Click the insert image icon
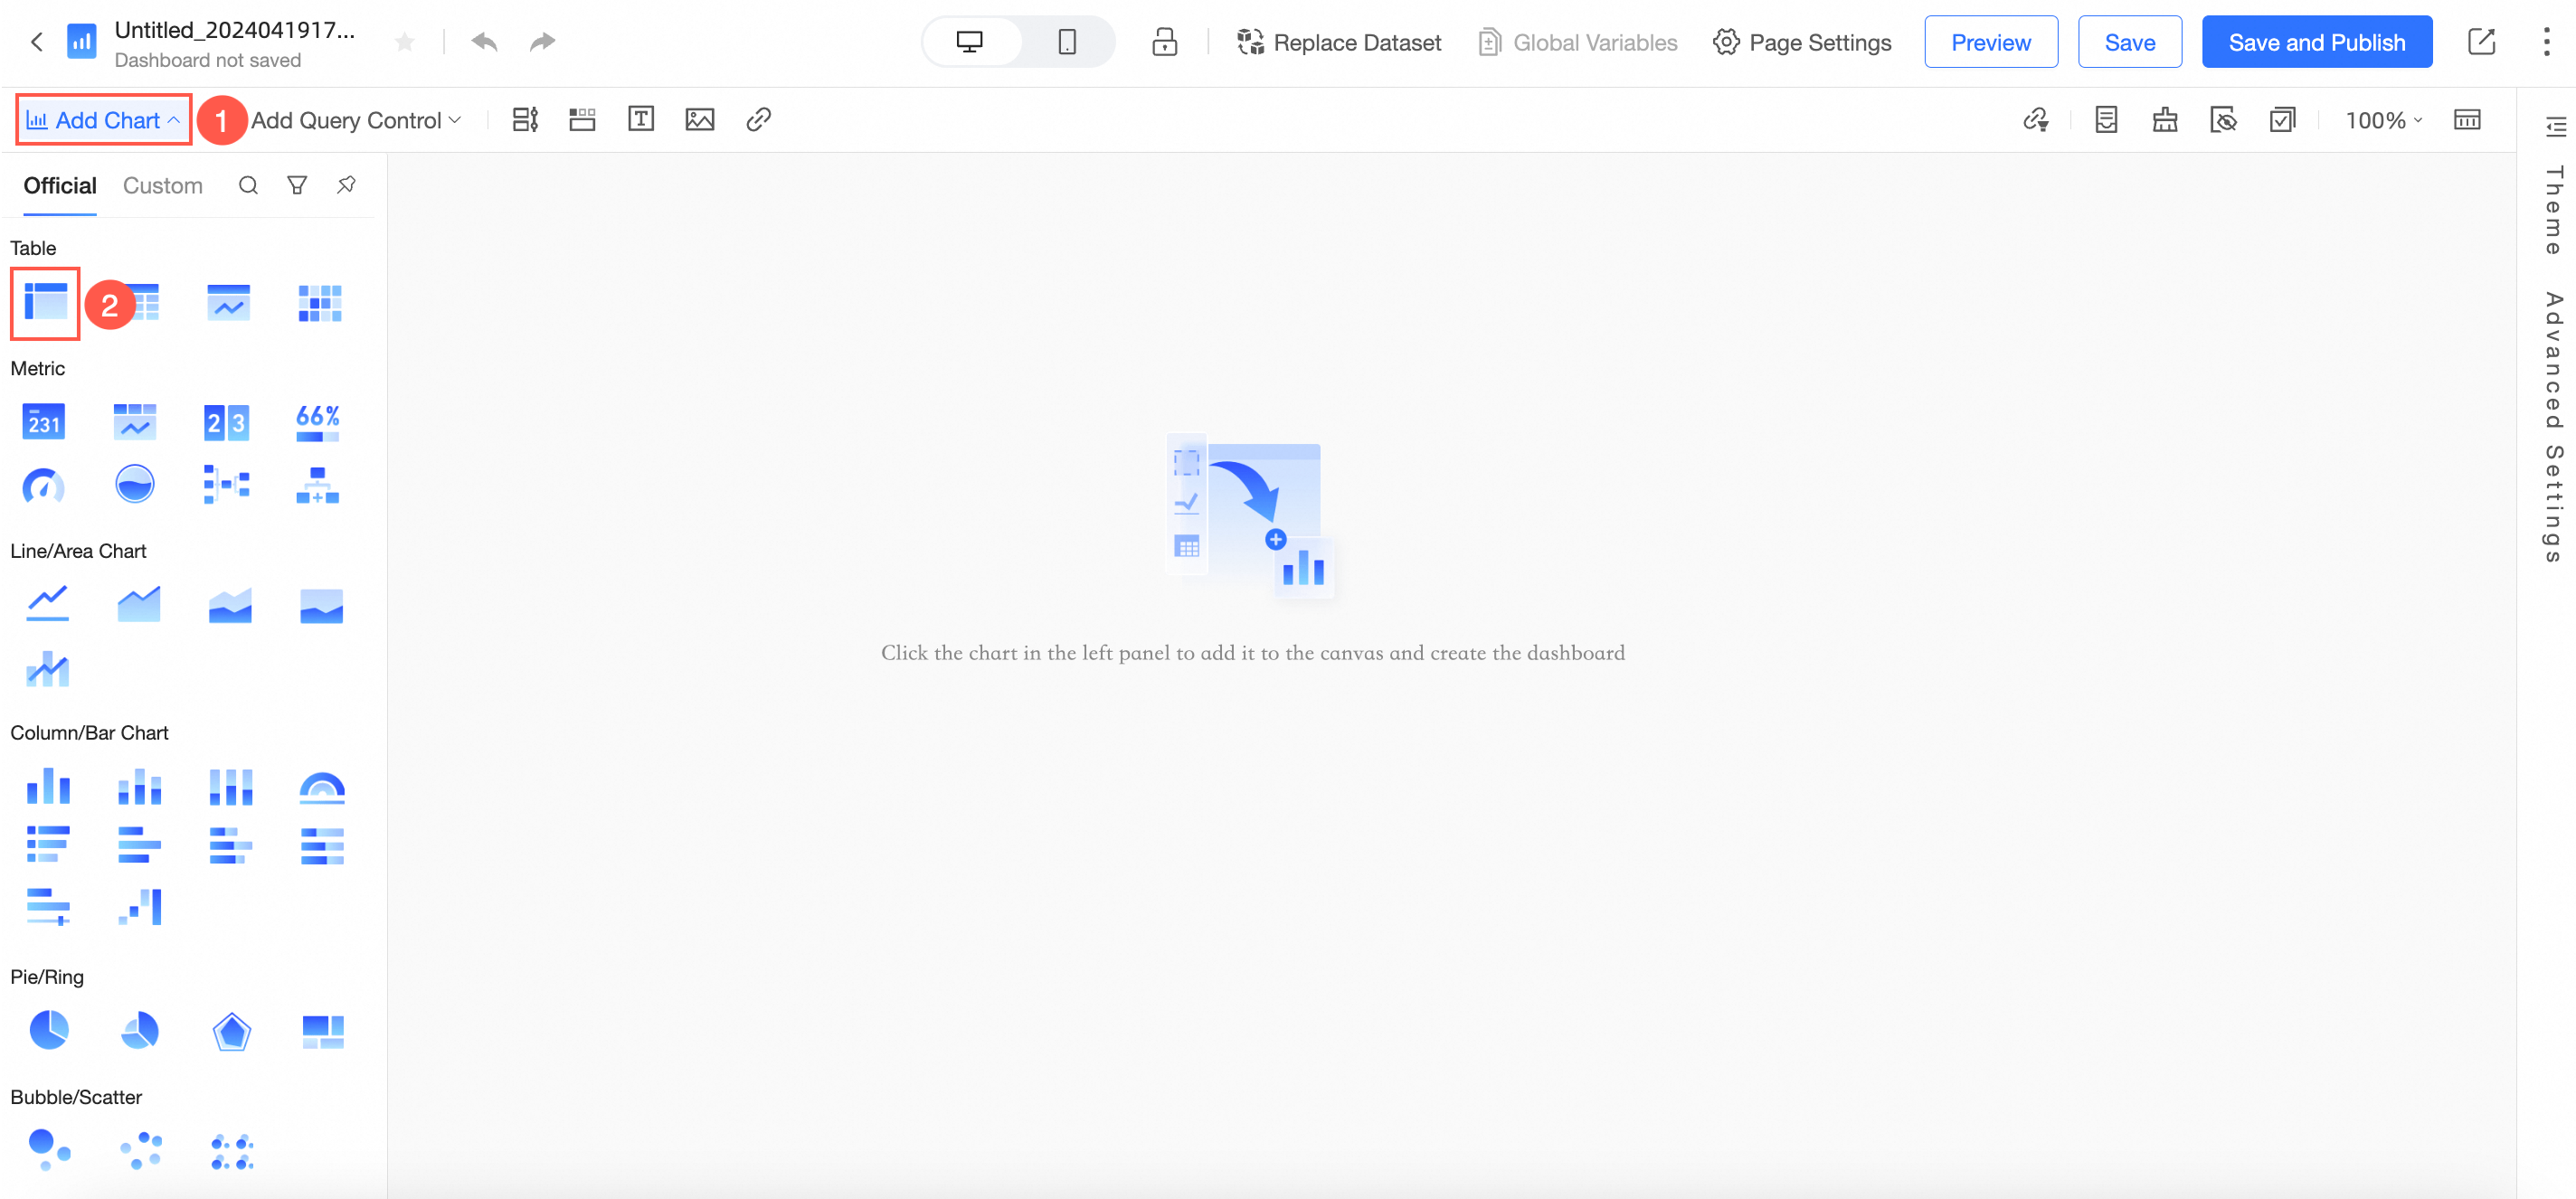 [699, 120]
